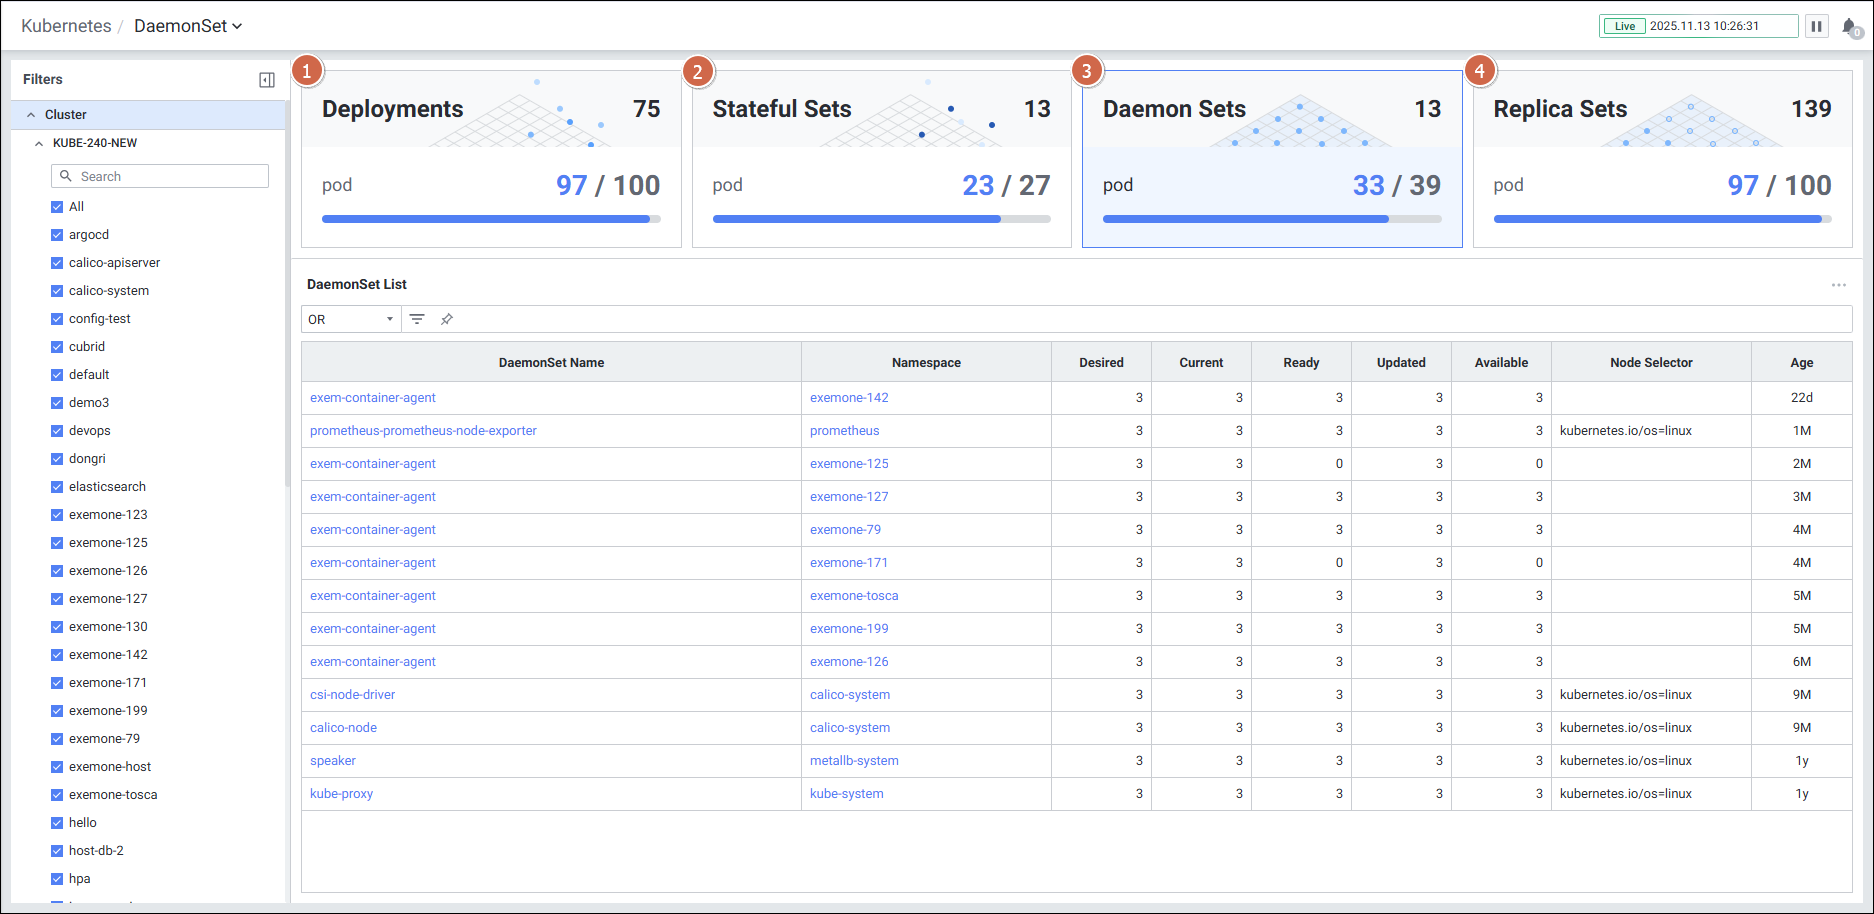Open the OR condition dropdown

pyautogui.click(x=350, y=319)
